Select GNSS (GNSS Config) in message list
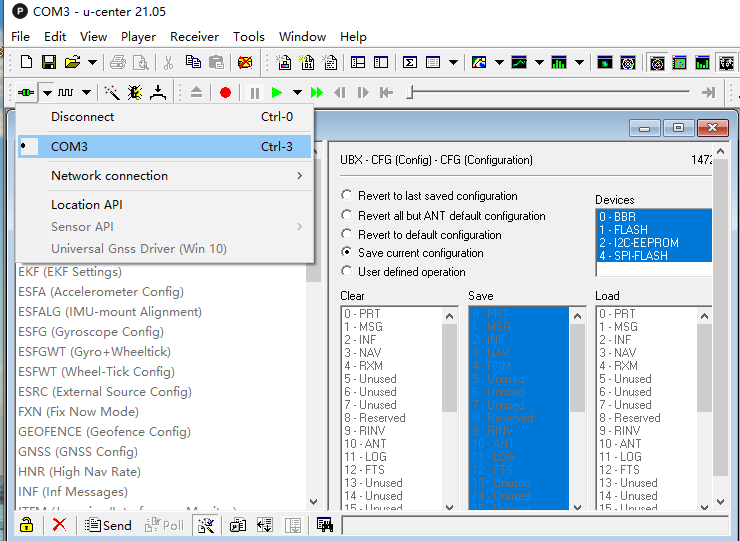Image resolution: width=740 pixels, height=541 pixels. click(x=78, y=452)
